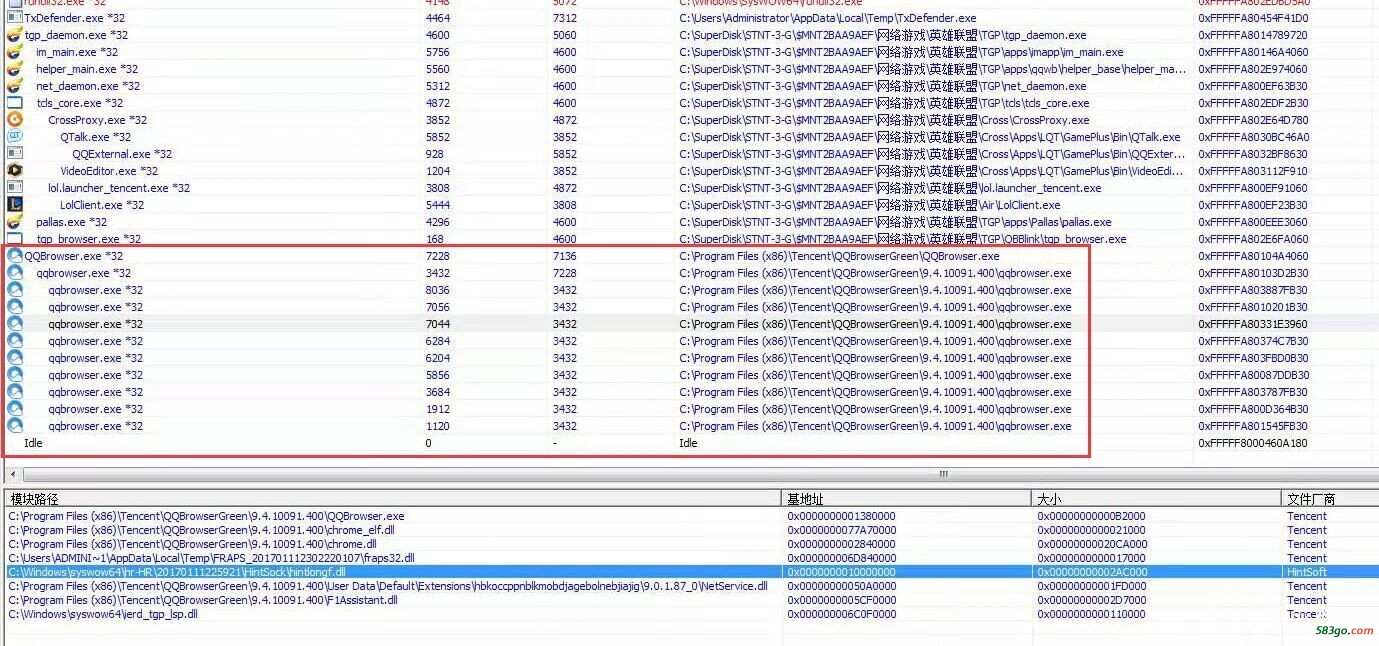
Task: Click the tcls_core.exe window icon
Action: point(14,103)
